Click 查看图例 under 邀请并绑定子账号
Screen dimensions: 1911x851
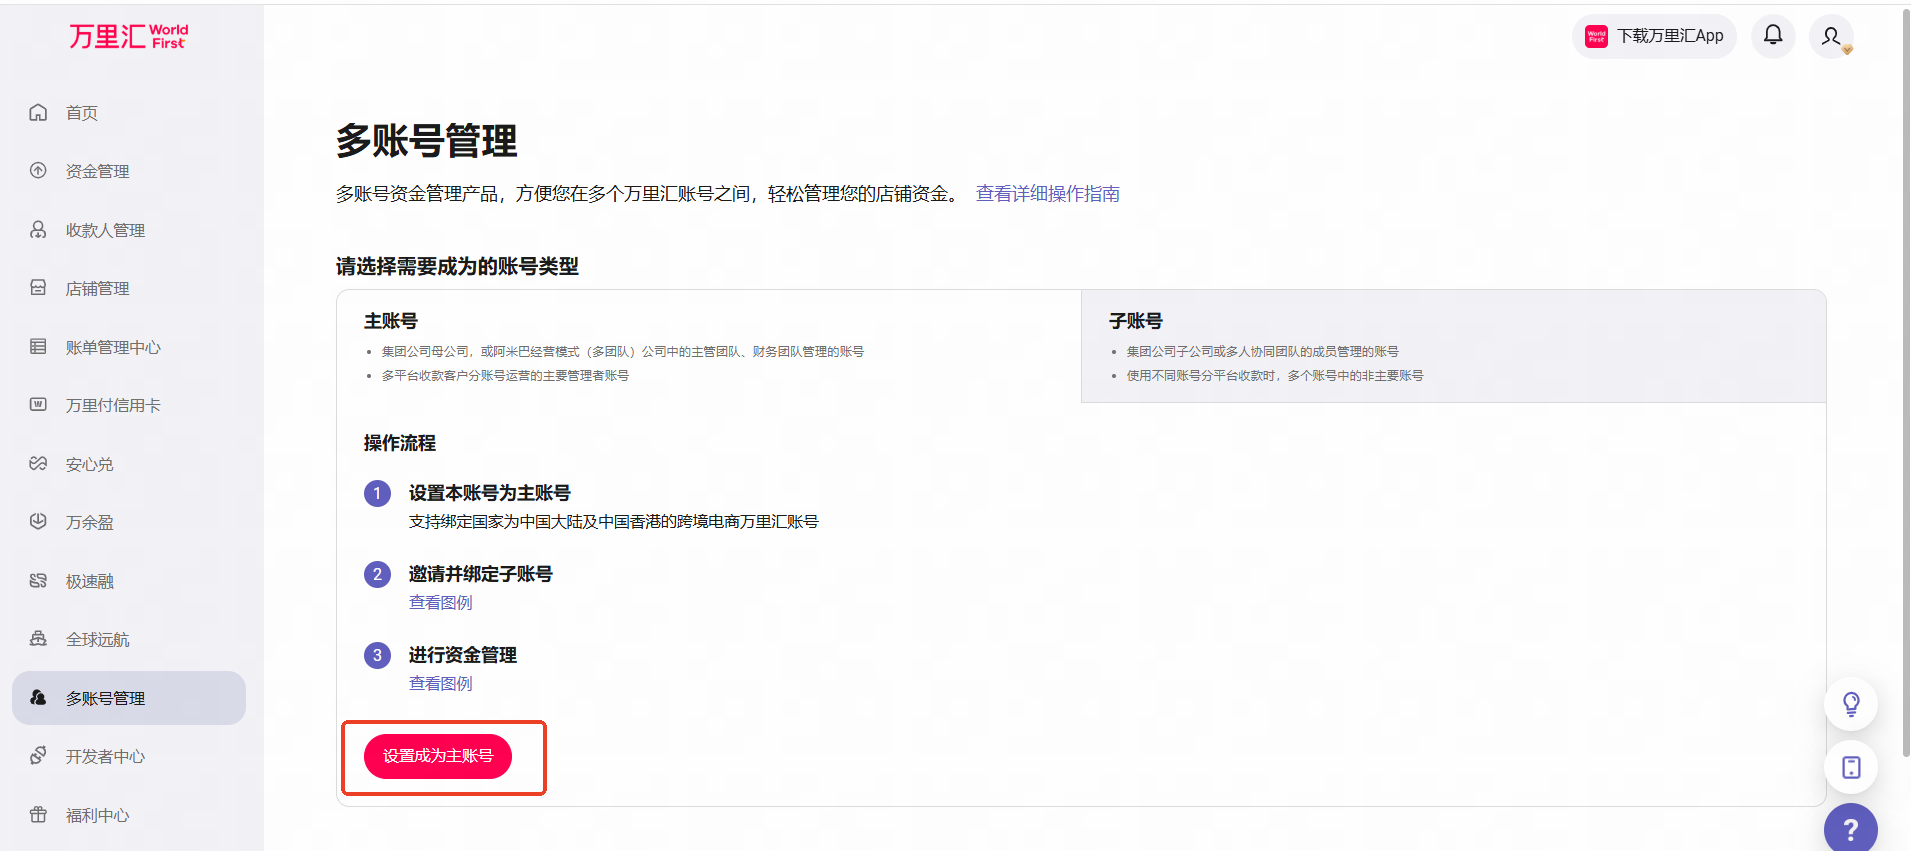[440, 603]
